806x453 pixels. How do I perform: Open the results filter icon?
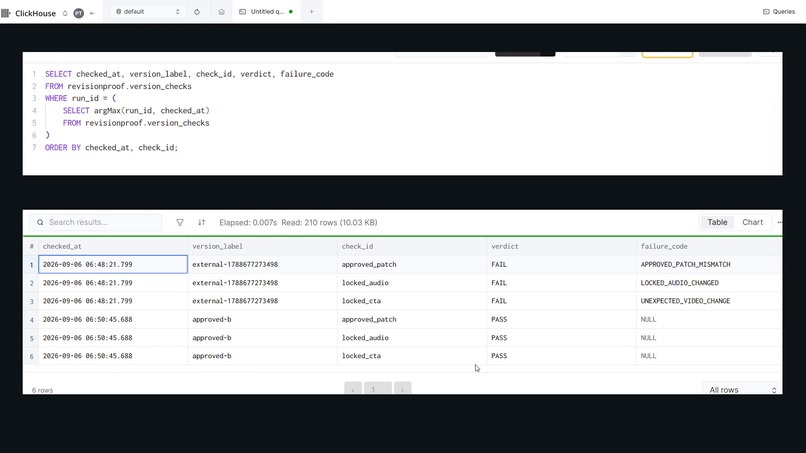pyautogui.click(x=180, y=222)
